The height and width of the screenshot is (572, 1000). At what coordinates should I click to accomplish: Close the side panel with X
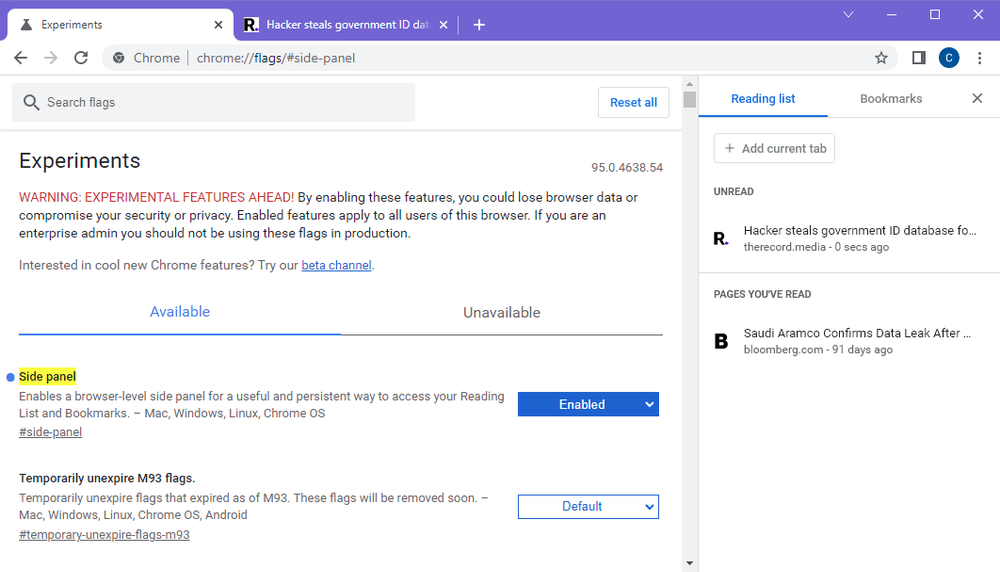tap(977, 98)
